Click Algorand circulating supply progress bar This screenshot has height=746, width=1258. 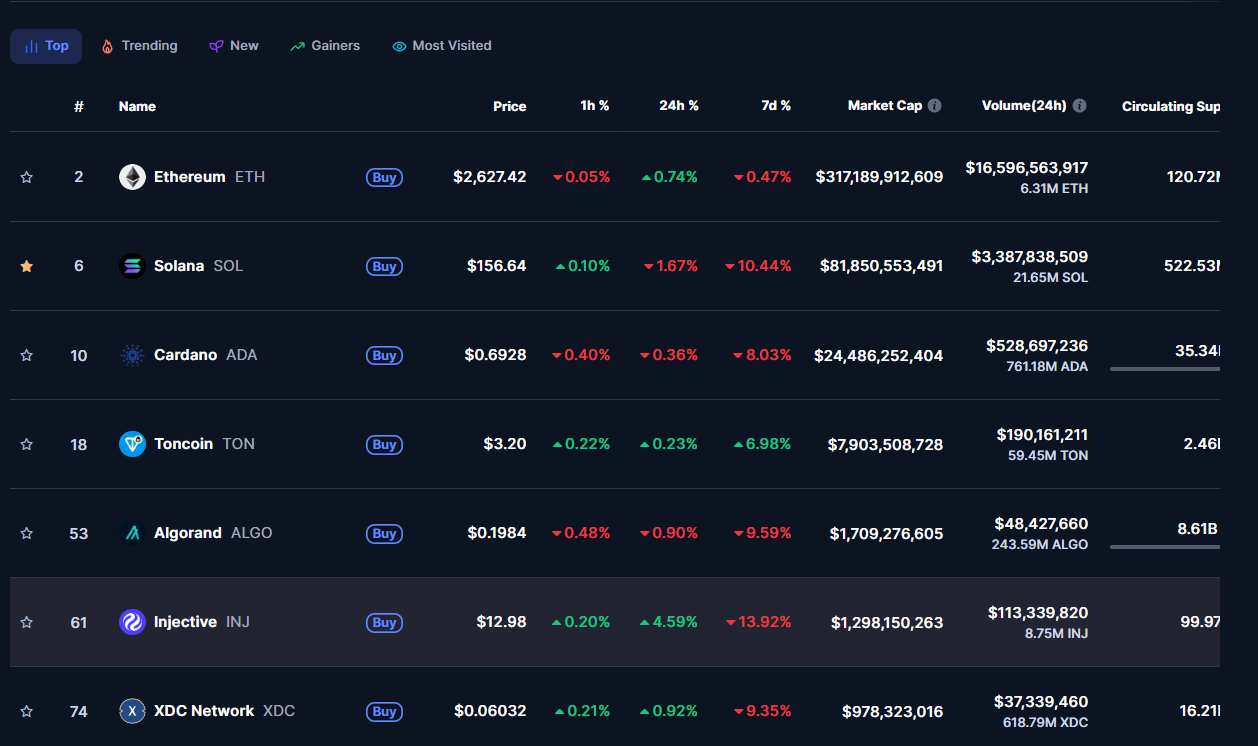(x=1165, y=547)
